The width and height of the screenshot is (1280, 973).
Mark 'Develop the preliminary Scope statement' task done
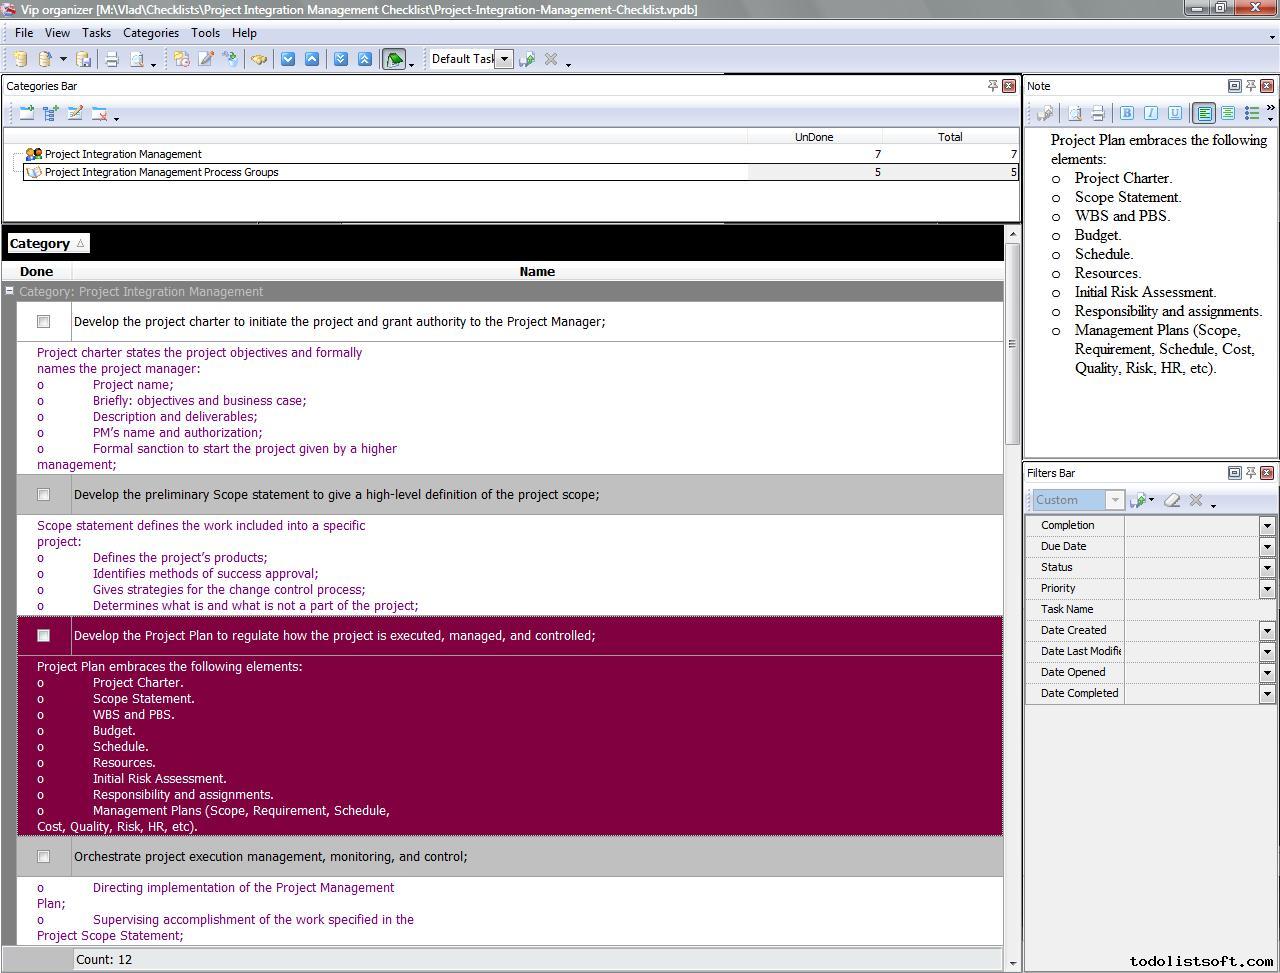[43, 495]
